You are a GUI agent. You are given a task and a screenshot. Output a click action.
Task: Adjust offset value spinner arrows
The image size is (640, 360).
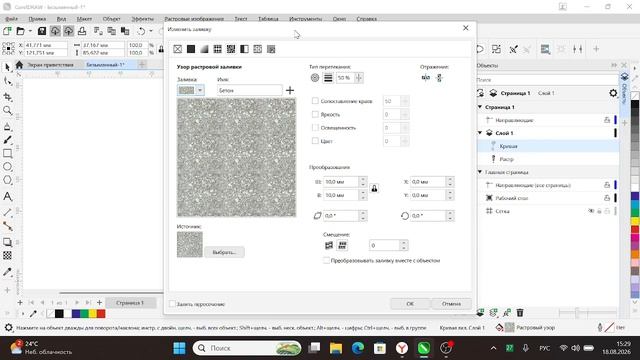point(404,245)
